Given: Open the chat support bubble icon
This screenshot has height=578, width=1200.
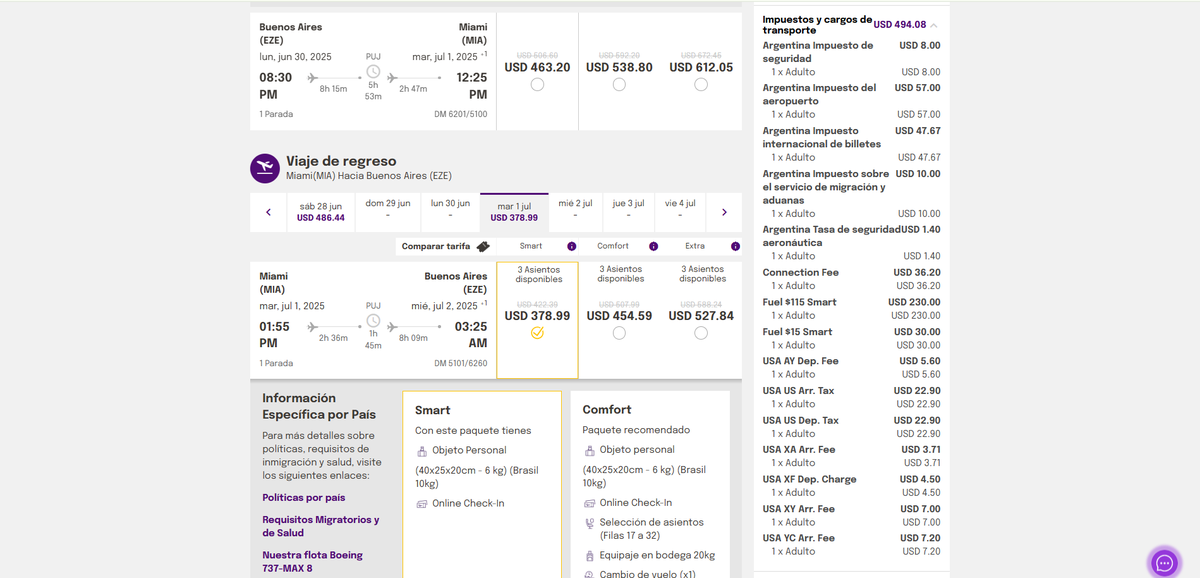Looking at the screenshot, I should coord(1164,562).
